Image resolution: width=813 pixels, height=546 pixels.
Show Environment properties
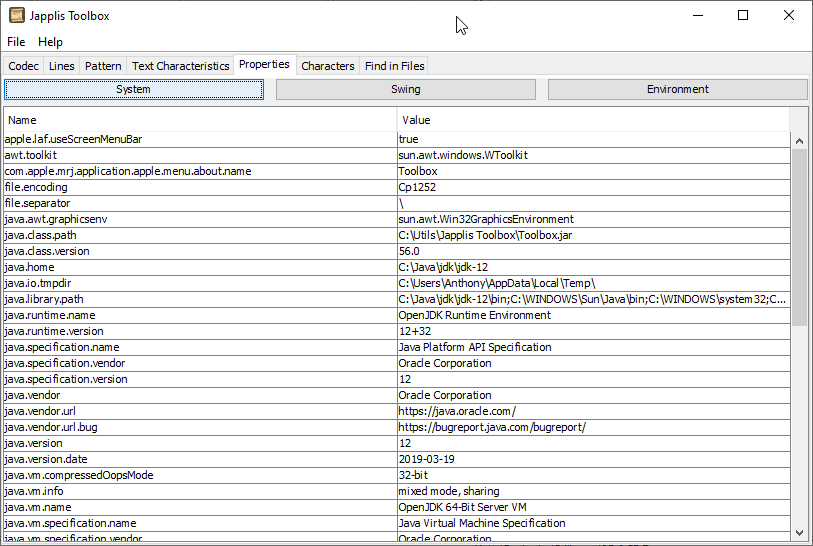677,90
